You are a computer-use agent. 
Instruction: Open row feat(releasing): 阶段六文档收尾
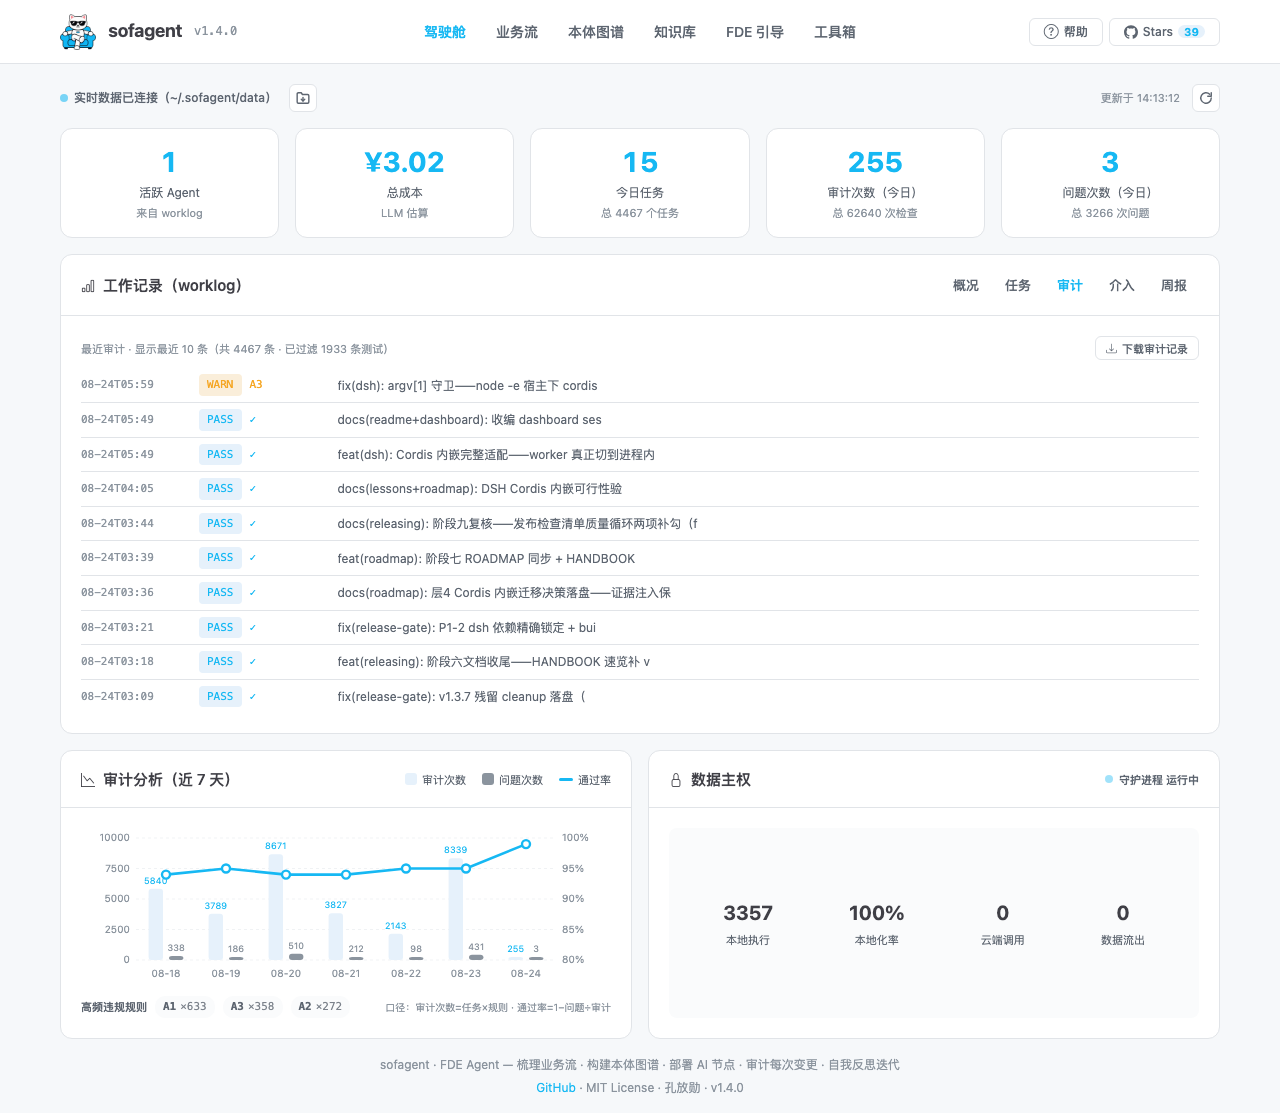point(640,662)
